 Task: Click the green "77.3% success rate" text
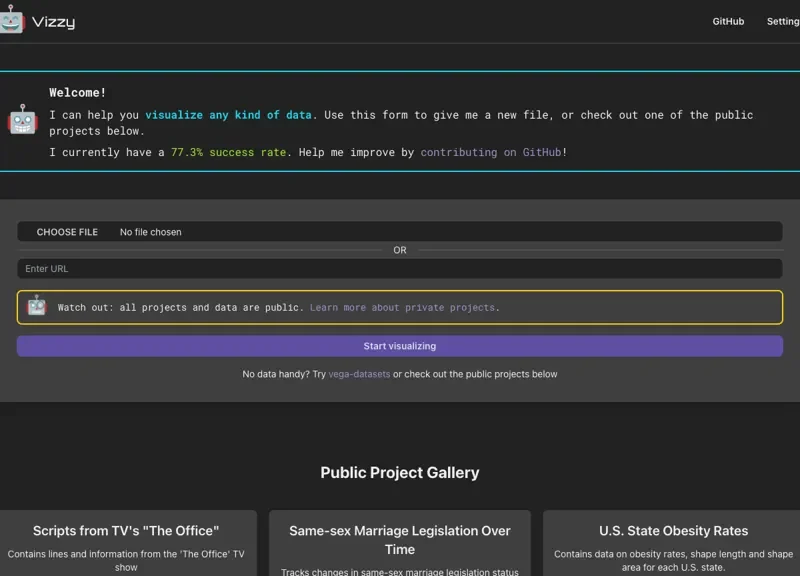tap(229, 152)
